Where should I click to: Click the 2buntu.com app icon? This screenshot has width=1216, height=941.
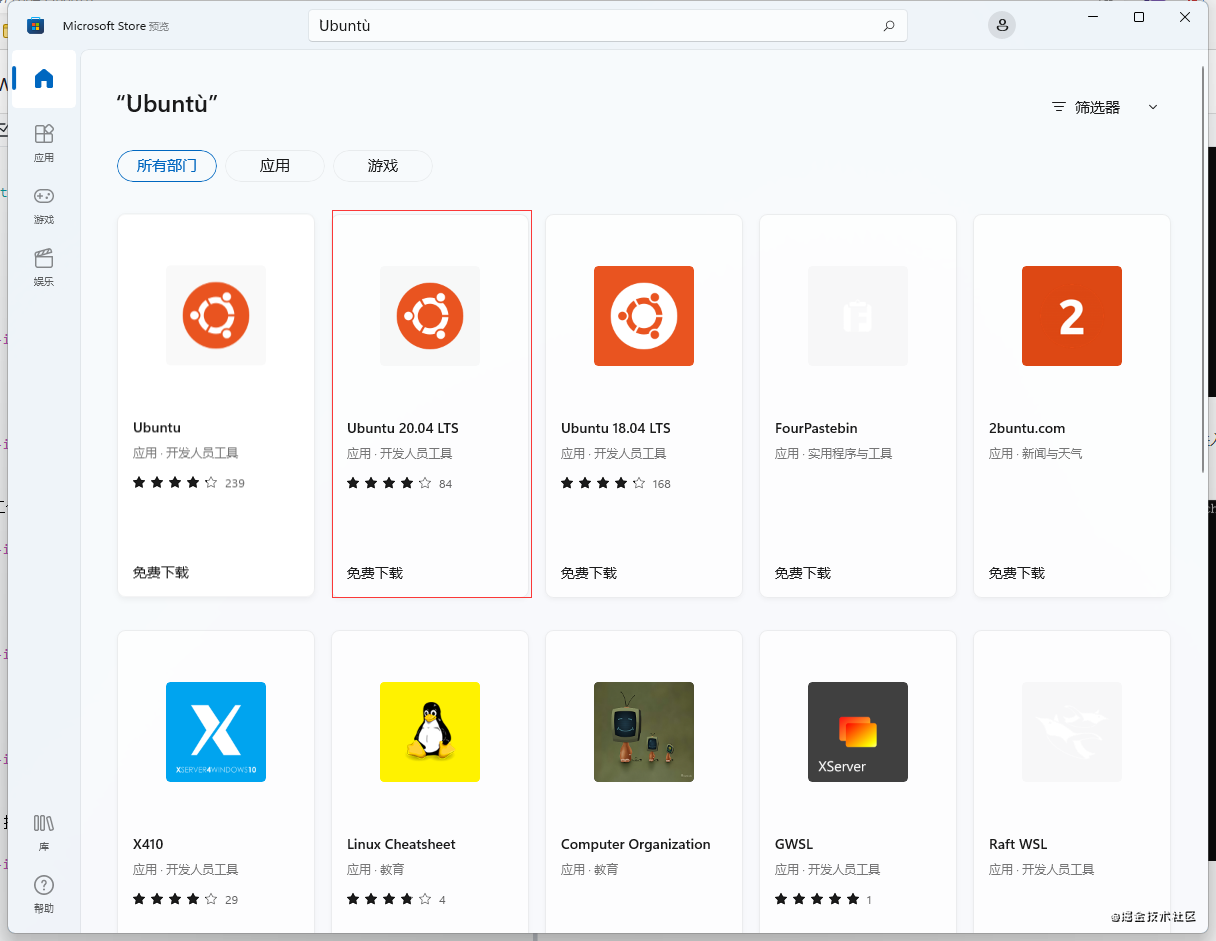tap(1072, 316)
